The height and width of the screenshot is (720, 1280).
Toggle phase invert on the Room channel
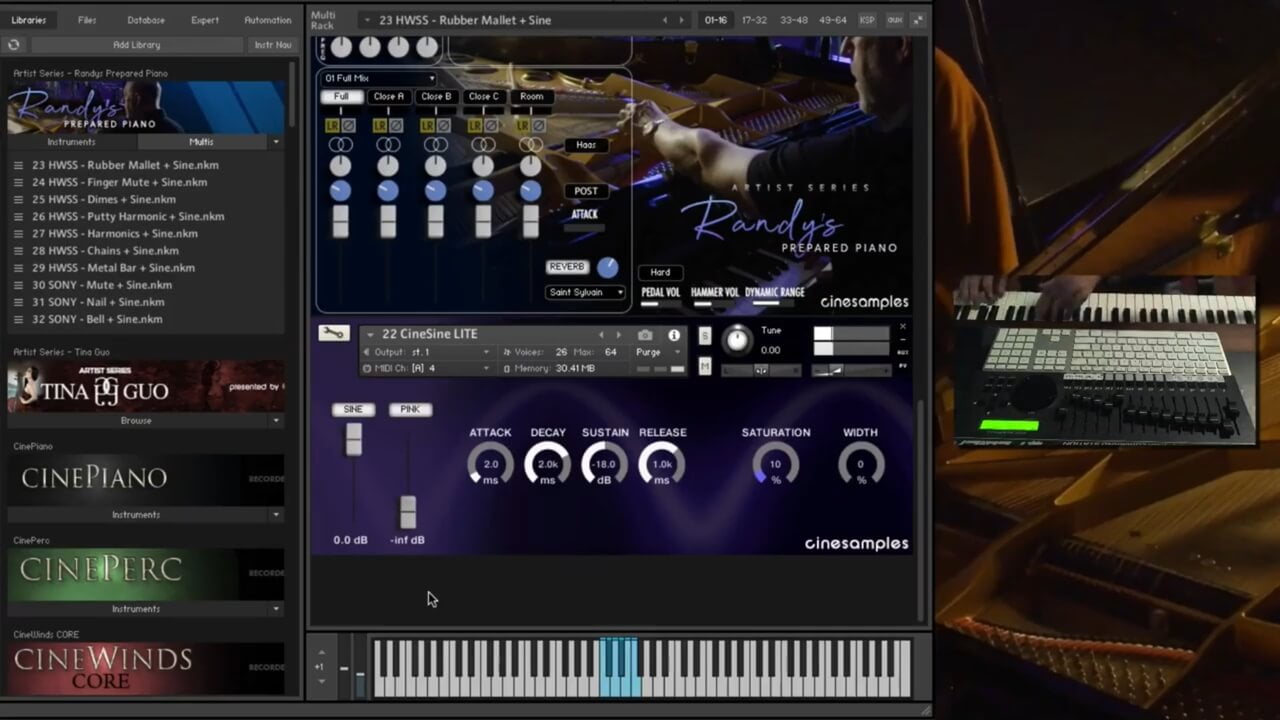539,126
